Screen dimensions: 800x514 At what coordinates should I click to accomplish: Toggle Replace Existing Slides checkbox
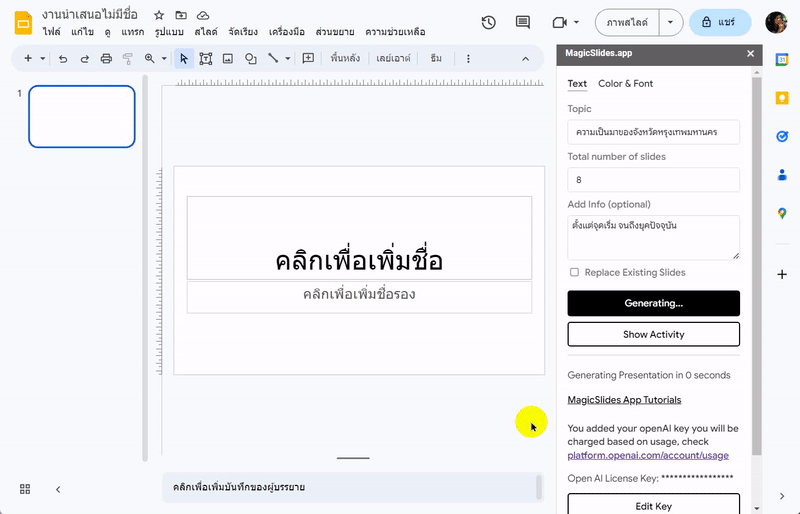[574, 272]
